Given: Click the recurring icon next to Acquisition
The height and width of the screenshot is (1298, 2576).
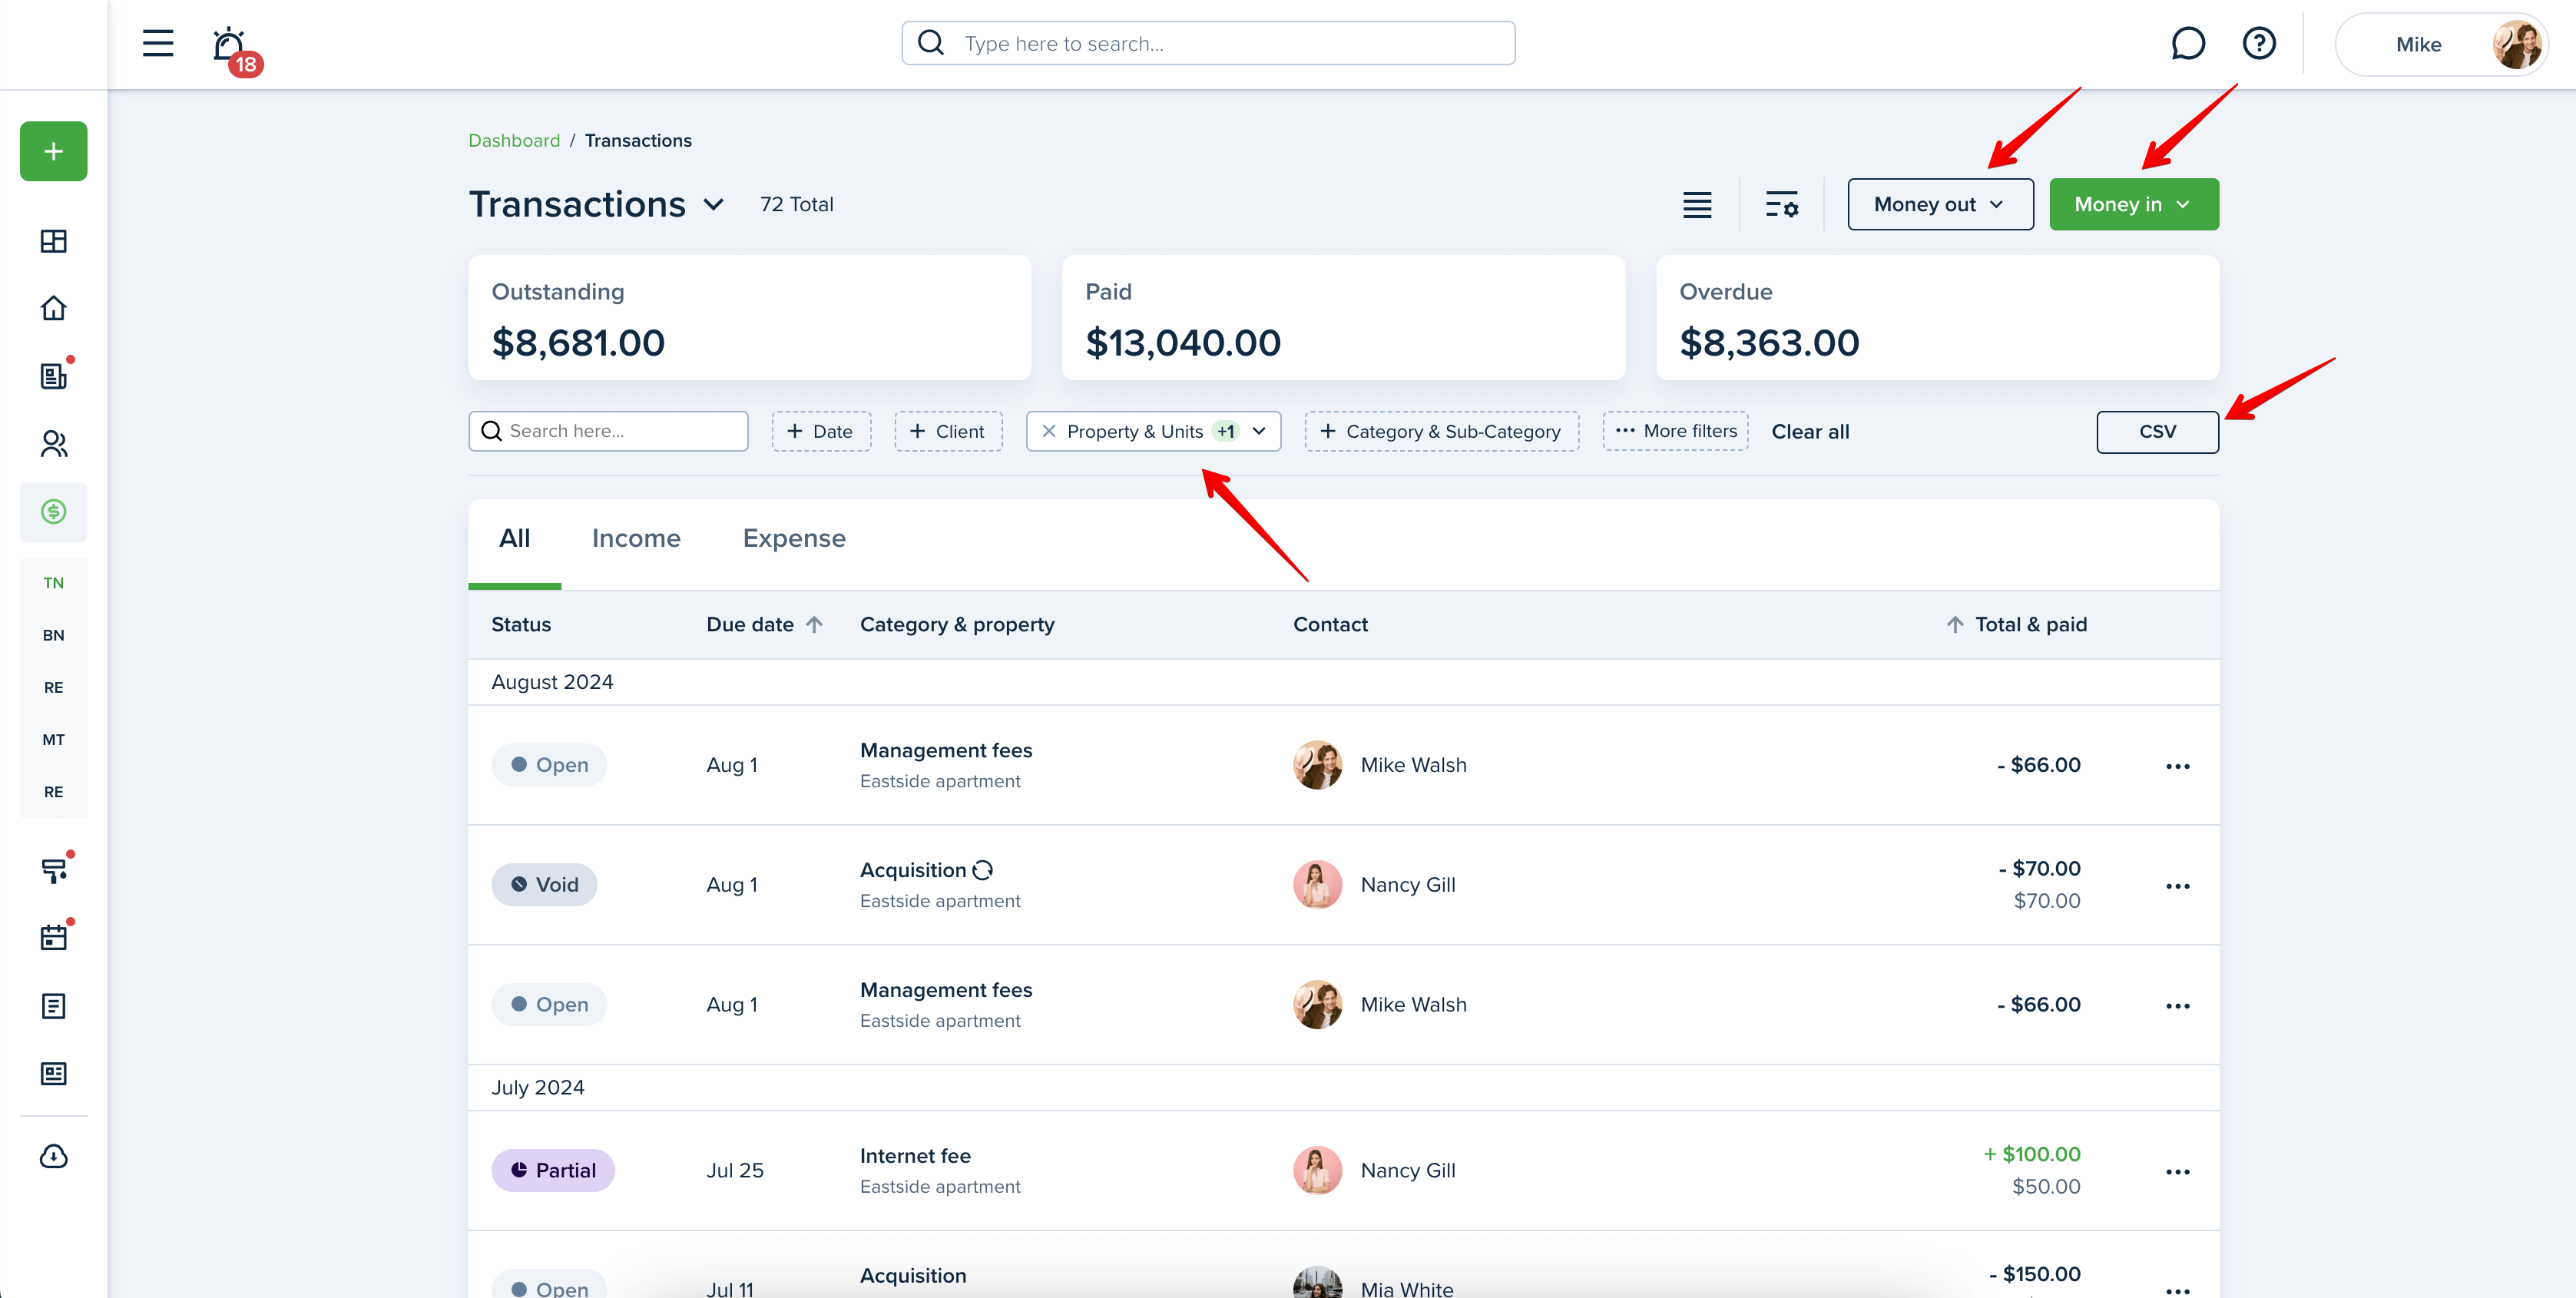Looking at the screenshot, I should pyautogui.click(x=983, y=870).
